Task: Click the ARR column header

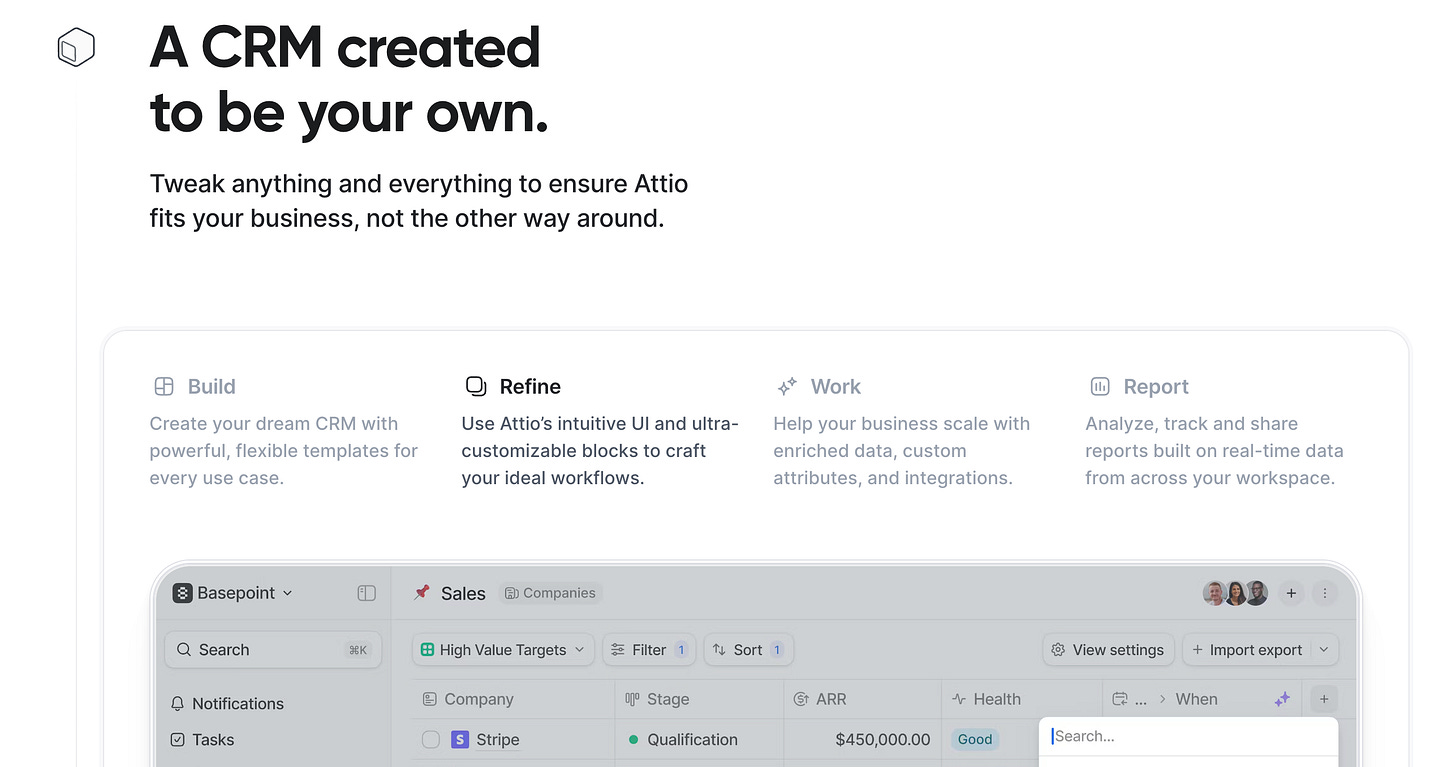Action: [863, 700]
